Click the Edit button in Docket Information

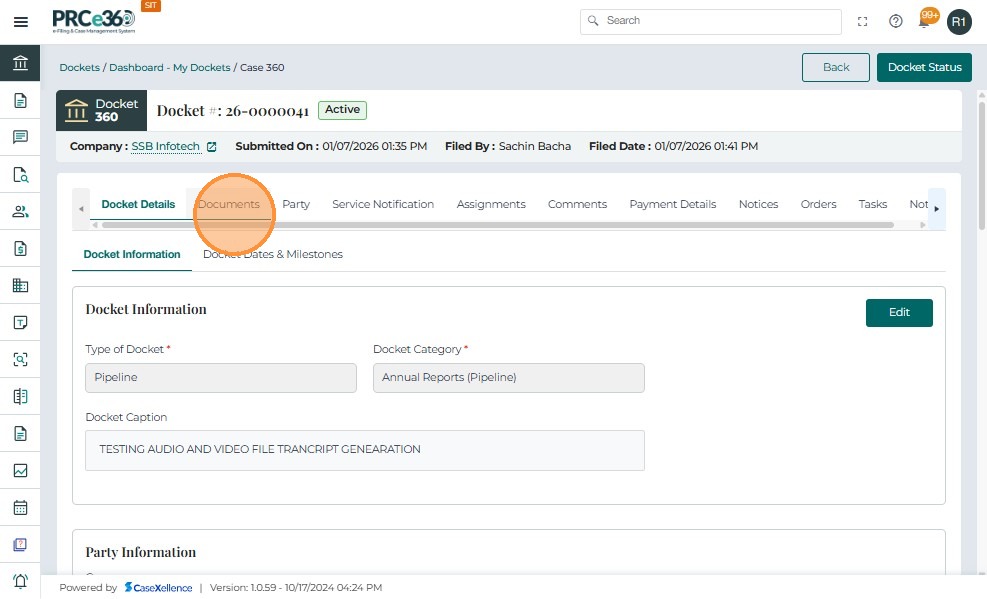(x=899, y=312)
